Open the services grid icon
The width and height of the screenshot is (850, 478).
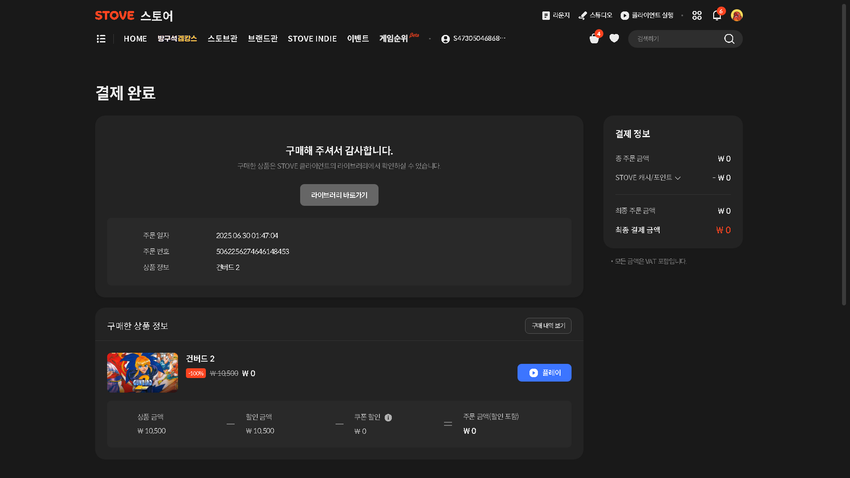697,16
